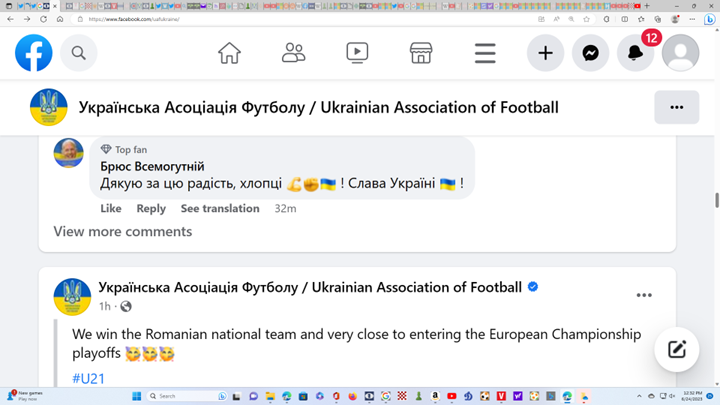
Task: Open post options three-dot menu
Action: [x=644, y=295]
